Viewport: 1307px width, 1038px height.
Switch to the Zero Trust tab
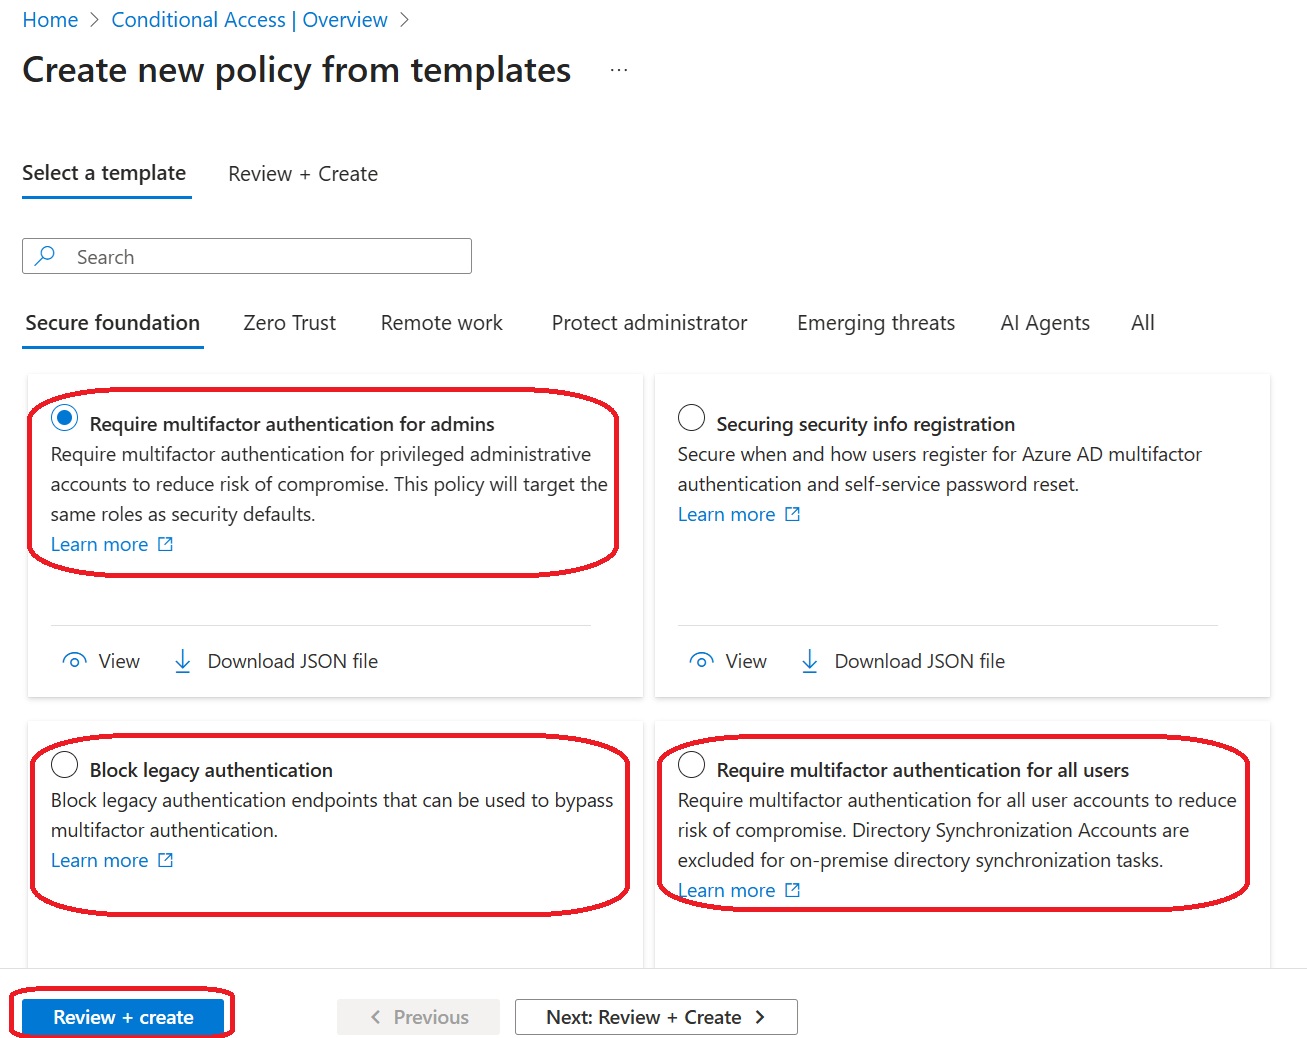[289, 323]
